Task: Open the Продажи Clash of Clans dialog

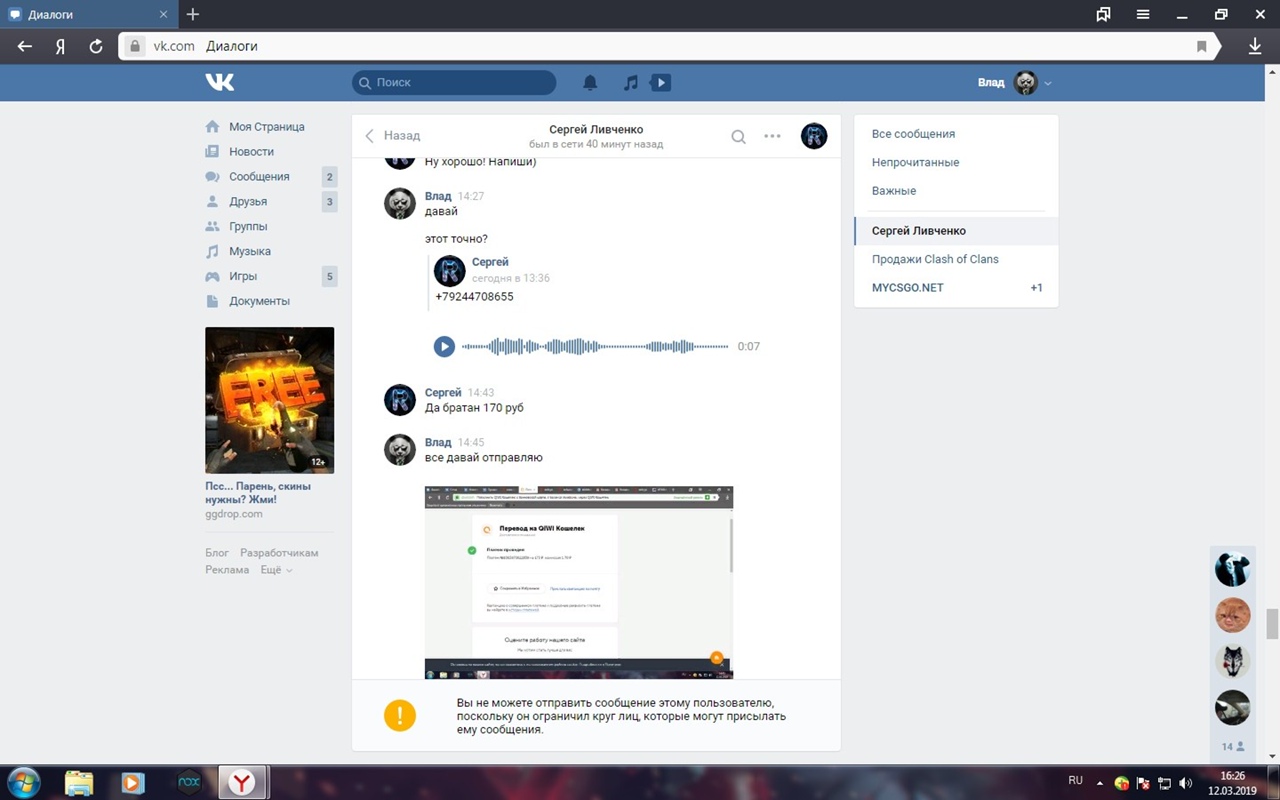Action: pyautogui.click(x=935, y=259)
